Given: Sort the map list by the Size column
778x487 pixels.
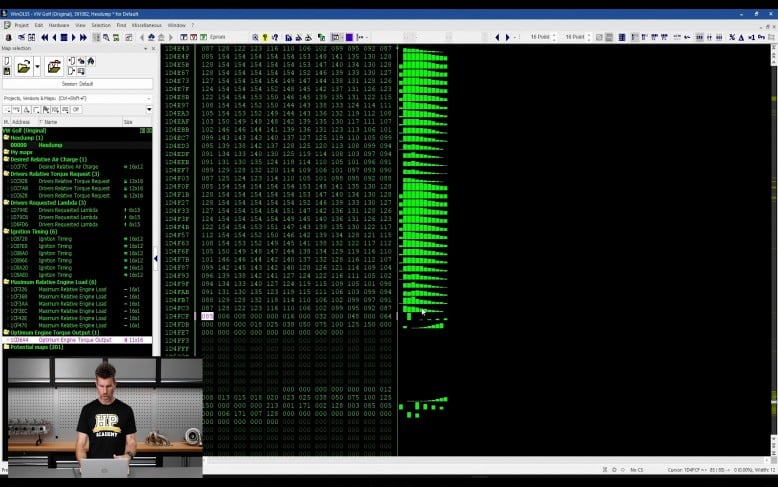Looking at the screenshot, I should coord(137,122).
